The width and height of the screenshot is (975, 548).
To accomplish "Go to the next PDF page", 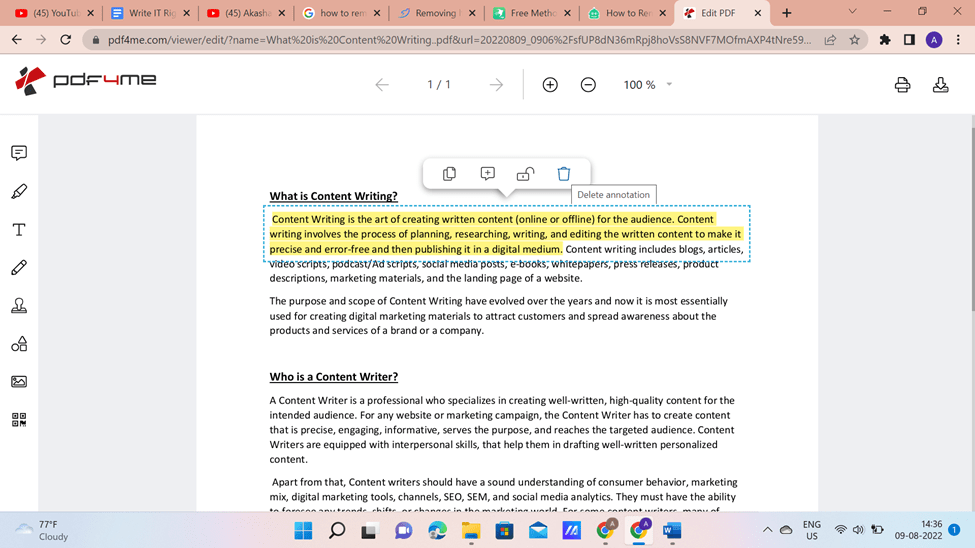I will pyautogui.click(x=496, y=85).
